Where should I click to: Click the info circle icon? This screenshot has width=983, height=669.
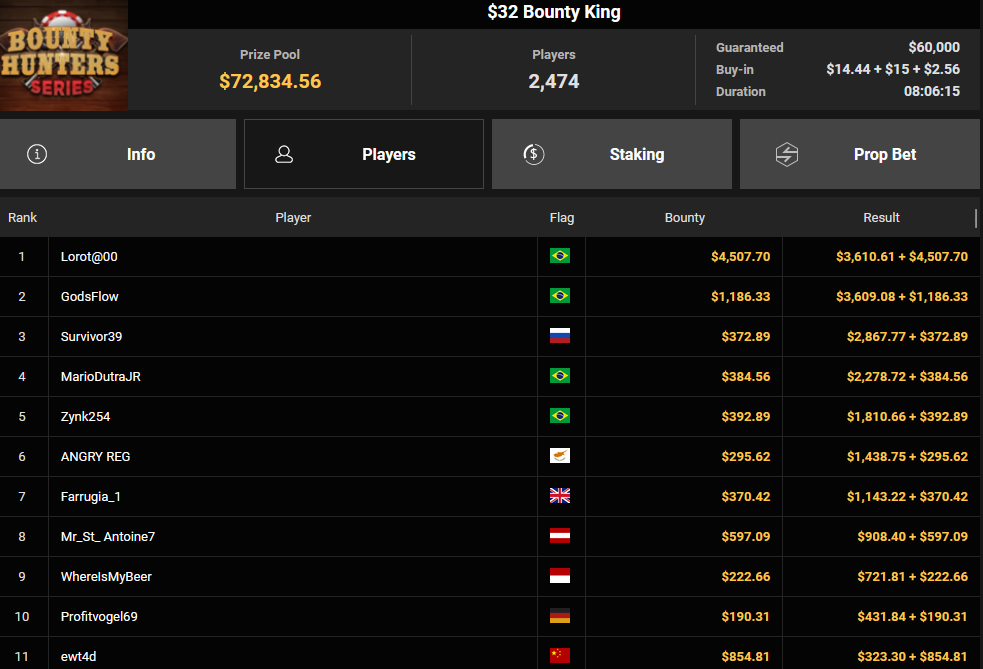click(x=37, y=154)
